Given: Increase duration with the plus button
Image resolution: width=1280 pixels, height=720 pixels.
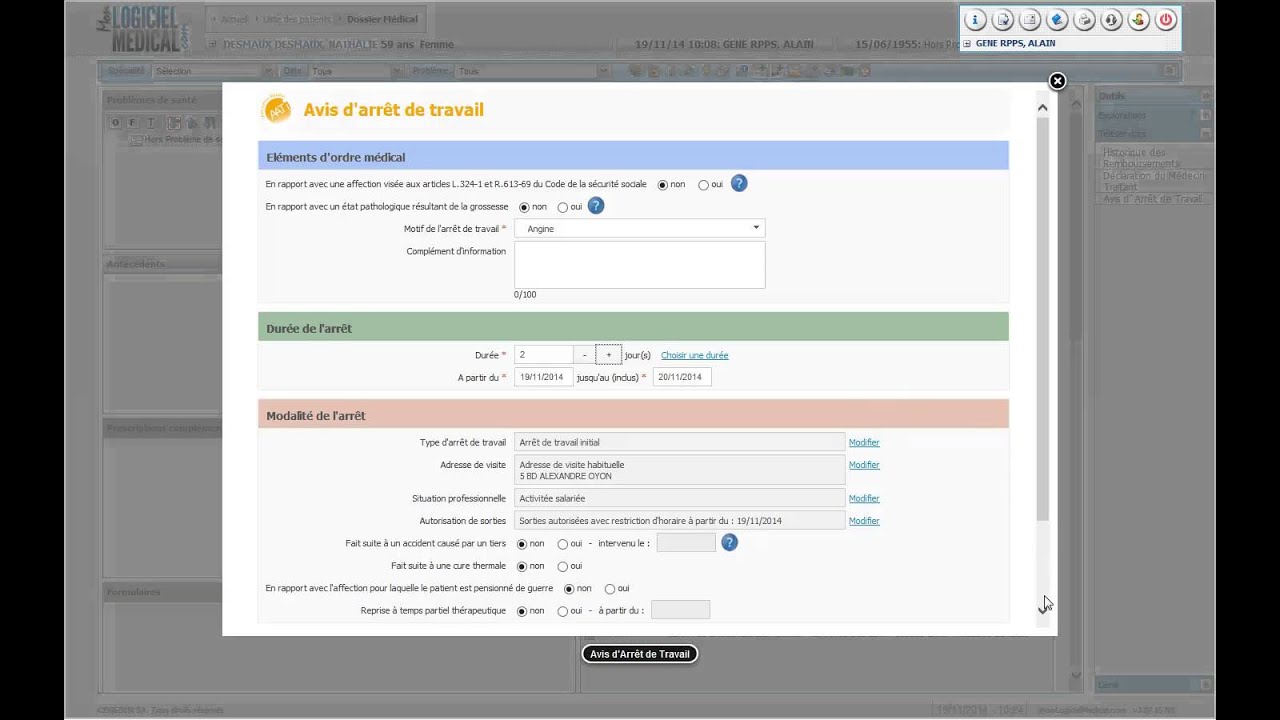Looking at the screenshot, I should tap(608, 355).
